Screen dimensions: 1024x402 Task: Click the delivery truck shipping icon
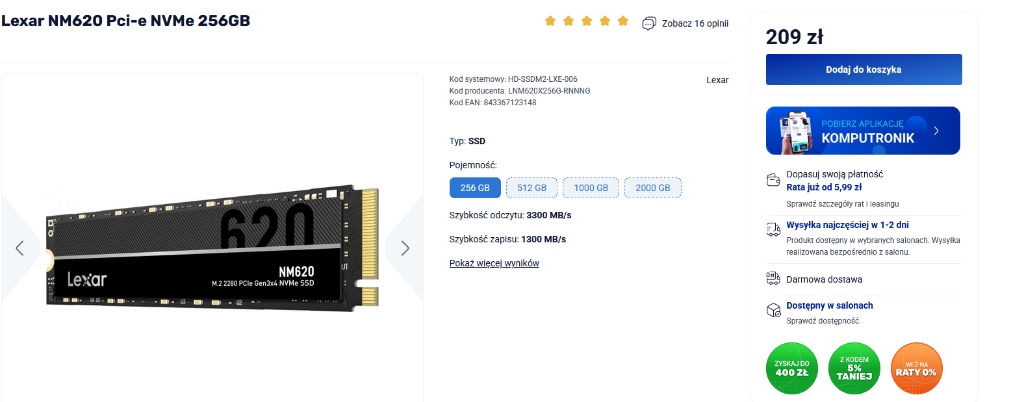(x=773, y=229)
